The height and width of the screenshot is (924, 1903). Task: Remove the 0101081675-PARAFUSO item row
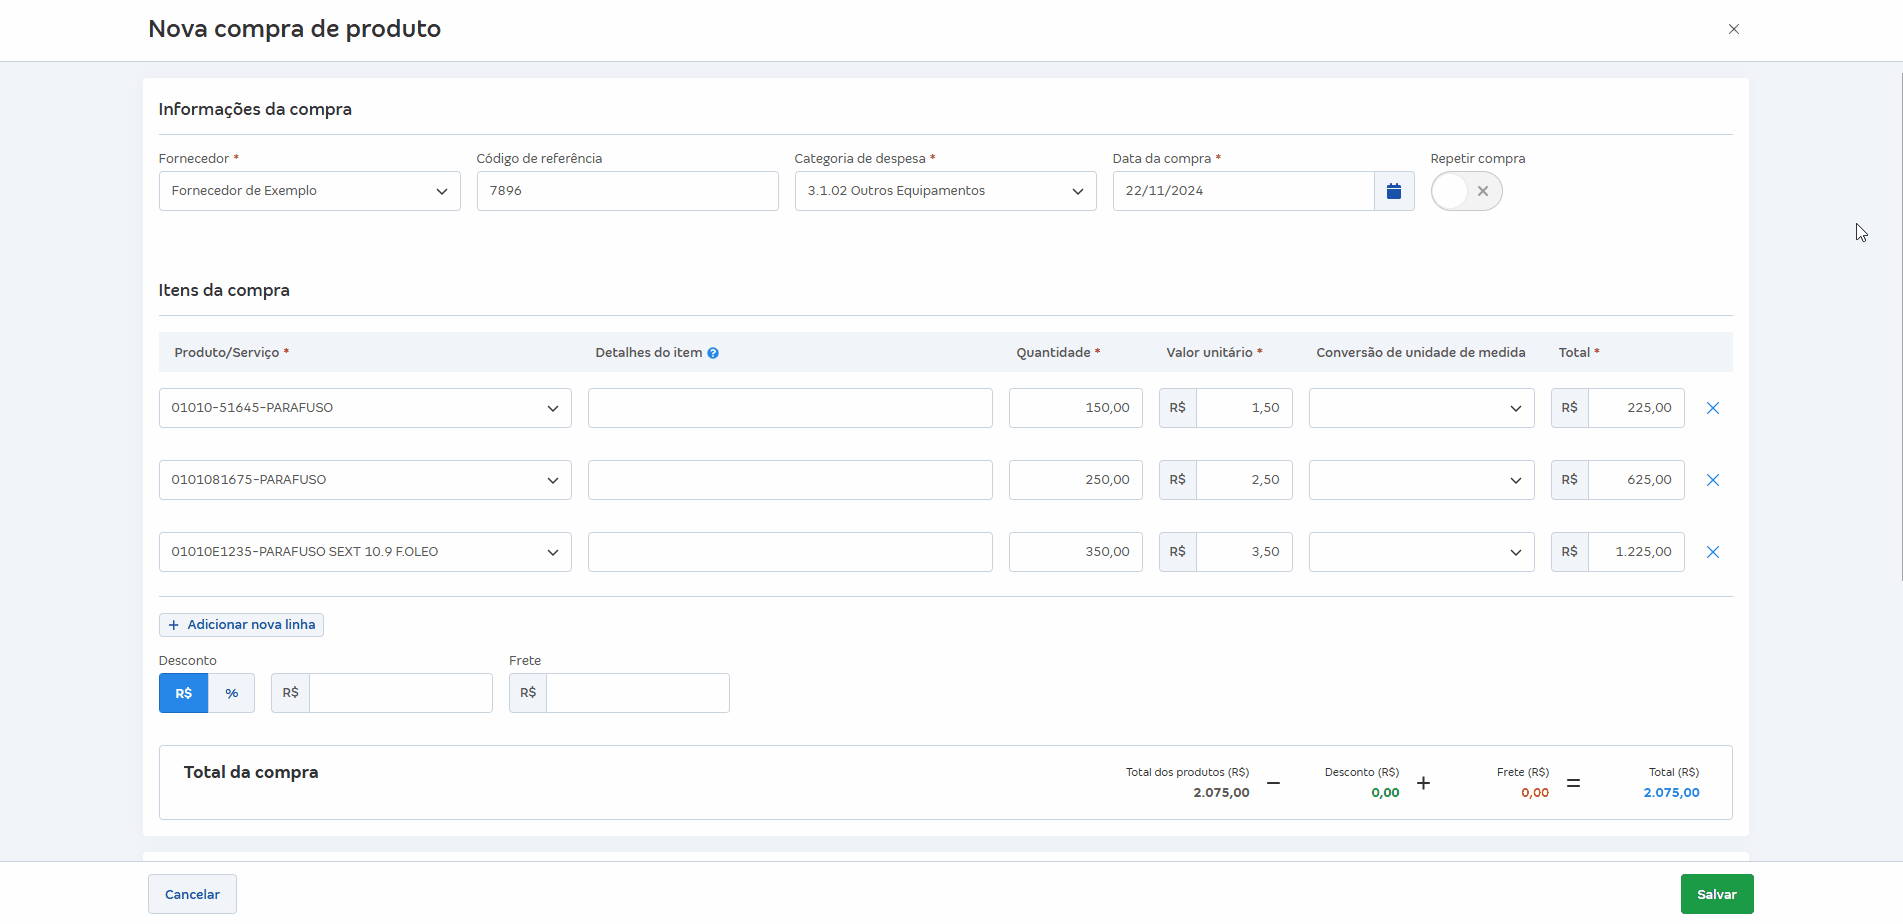pyautogui.click(x=1713, y=480)
